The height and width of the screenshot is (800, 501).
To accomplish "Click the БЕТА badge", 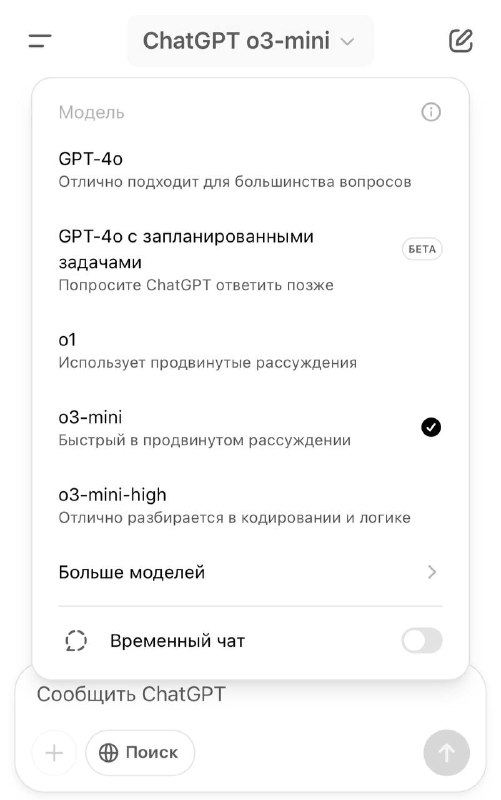I will (422, 249).
